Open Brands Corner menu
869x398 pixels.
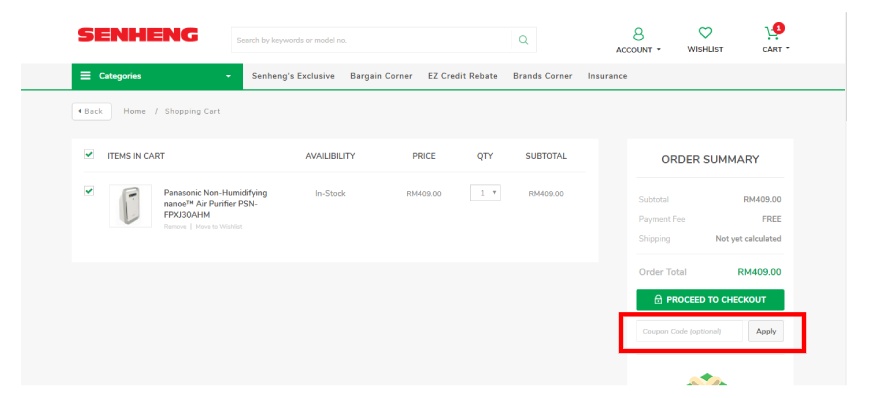(x=543, y=76)
